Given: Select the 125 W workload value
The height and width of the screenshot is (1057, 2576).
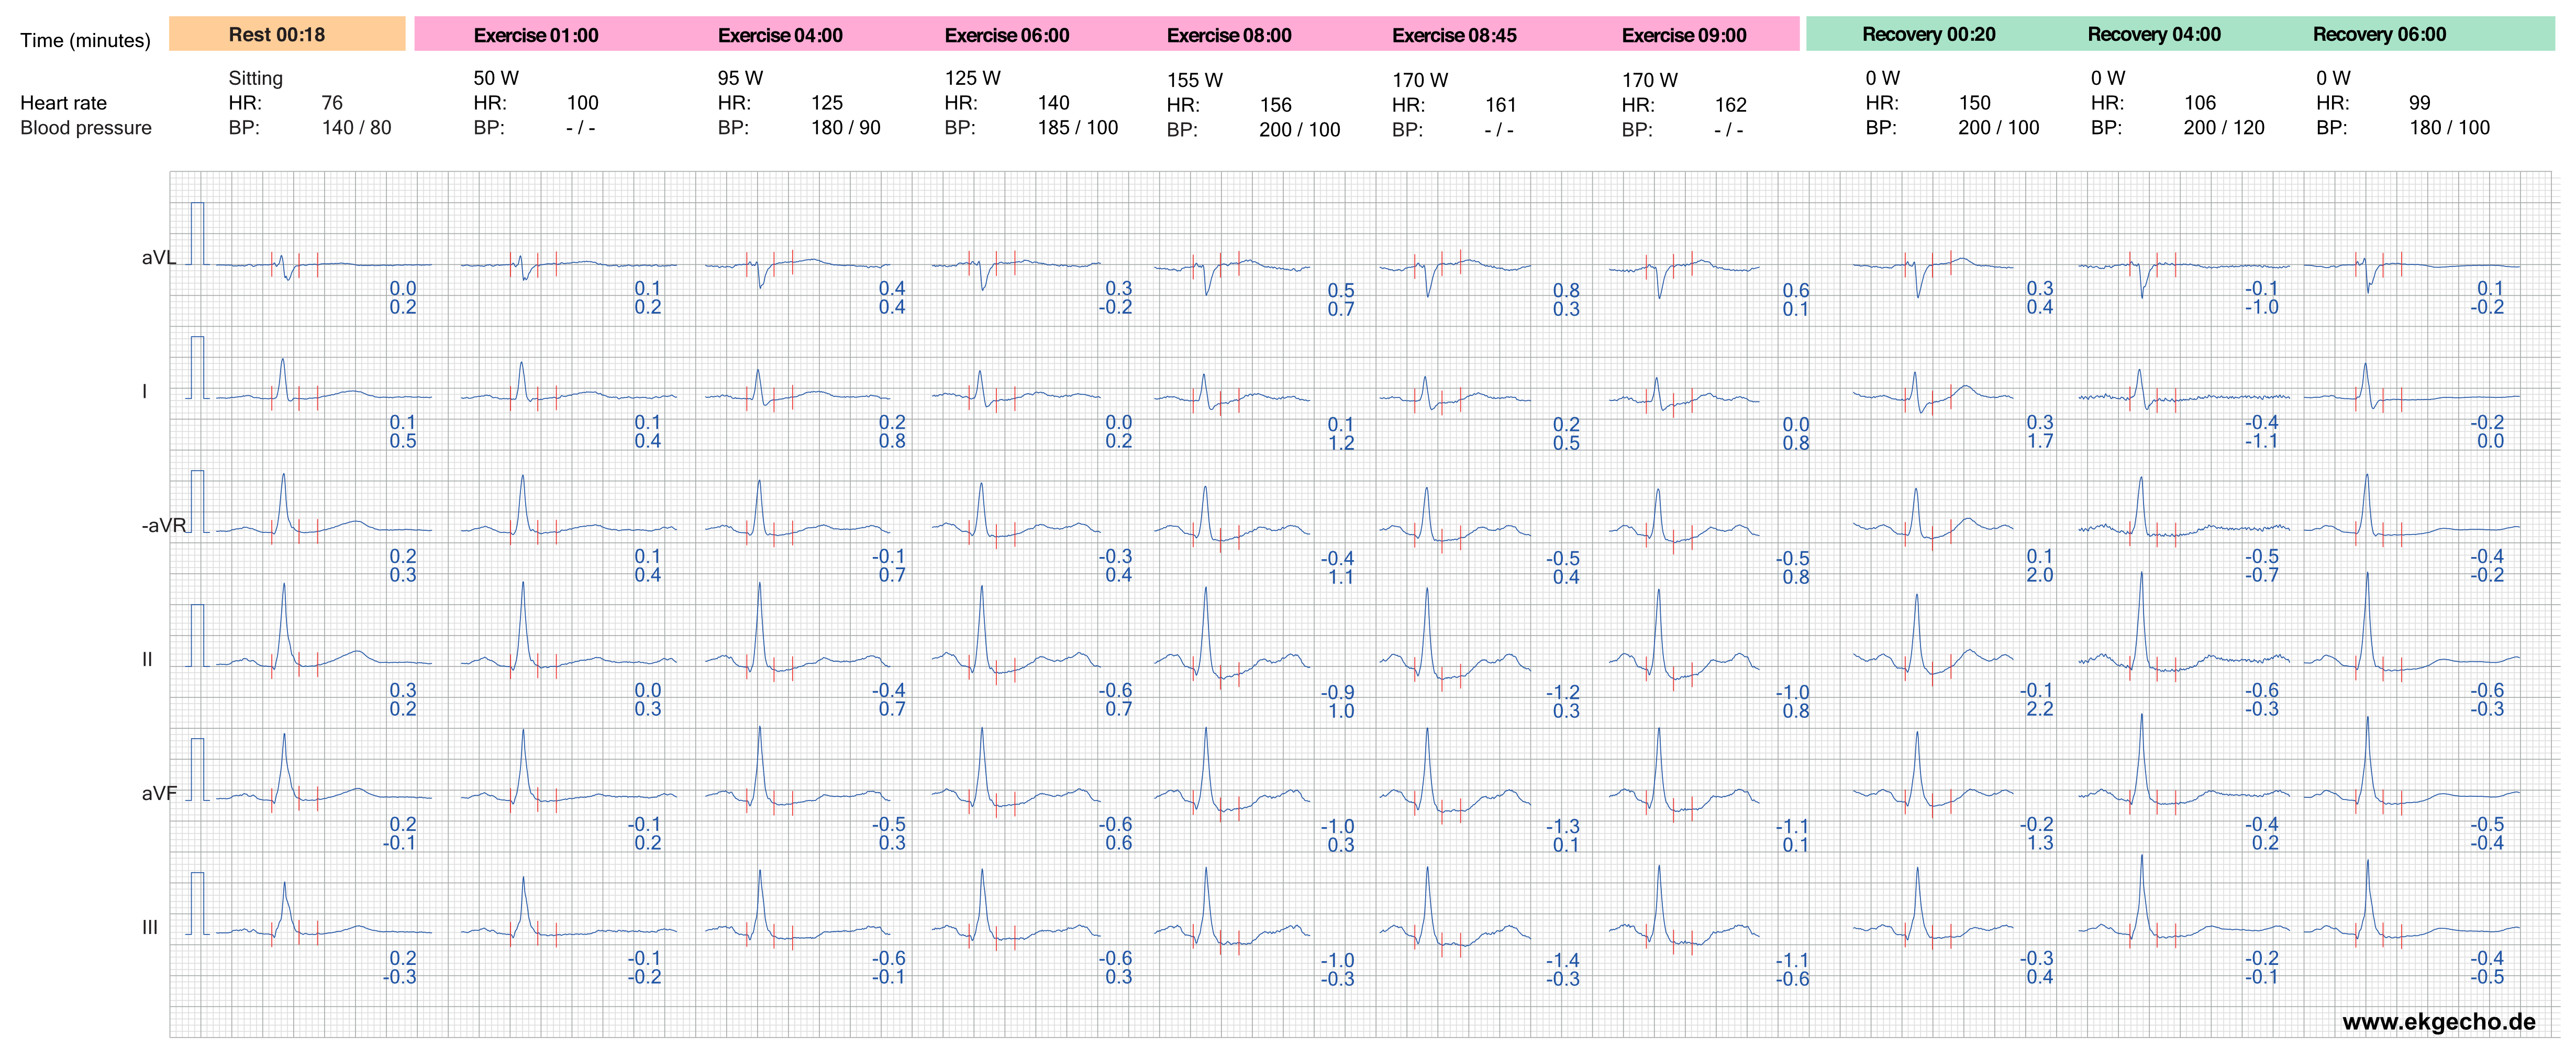Looking at the screenshot, I should click(972, 78).
